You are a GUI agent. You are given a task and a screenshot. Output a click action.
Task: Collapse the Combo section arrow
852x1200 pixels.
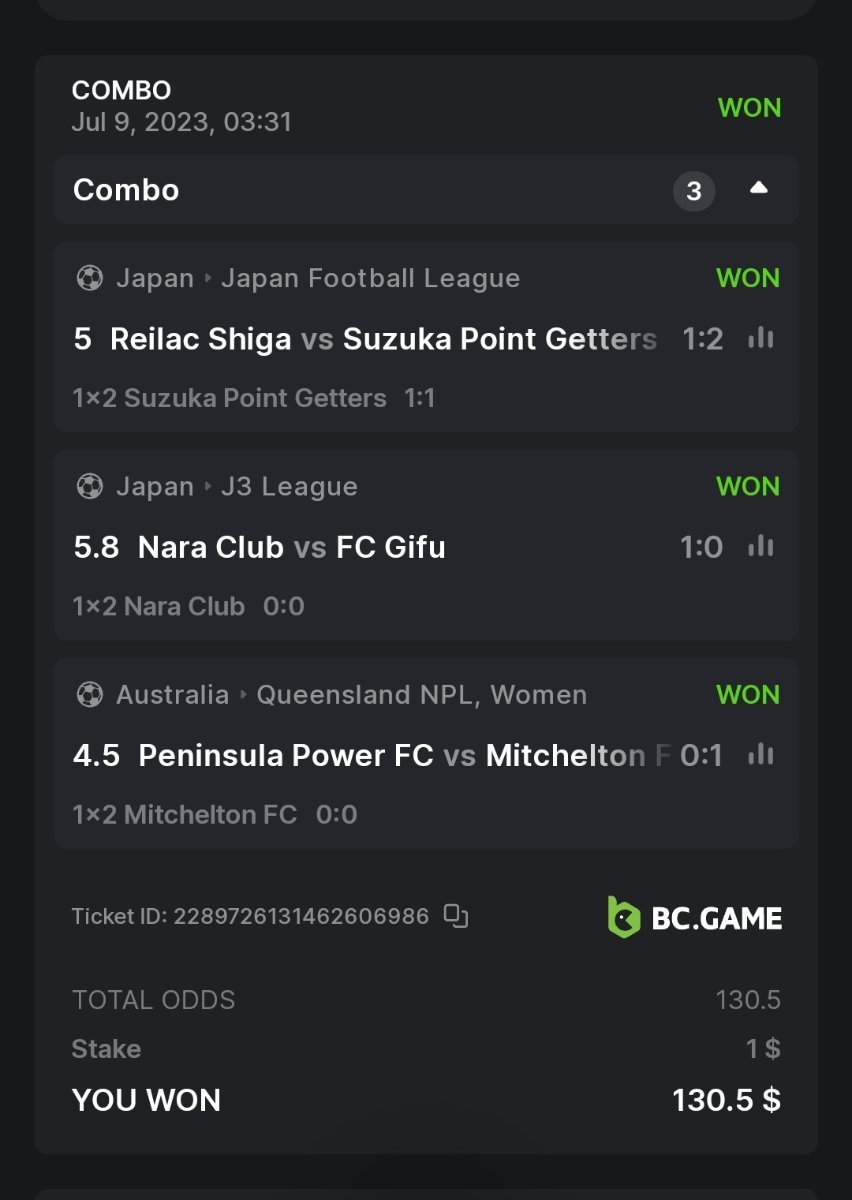(x=758, y=189)
